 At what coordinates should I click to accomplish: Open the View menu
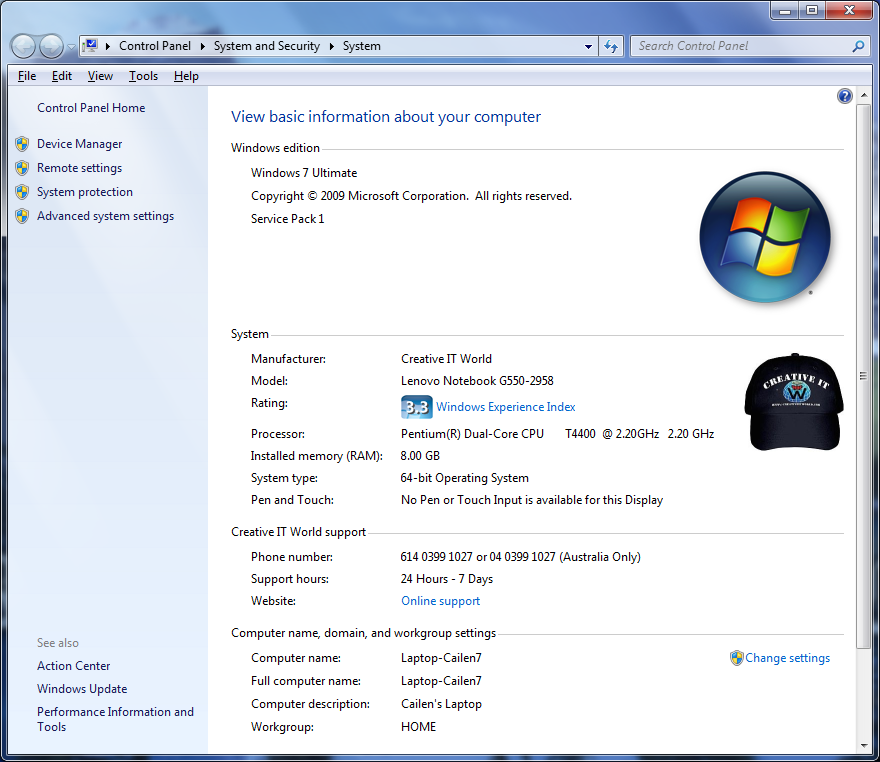(x=100, y=76)
